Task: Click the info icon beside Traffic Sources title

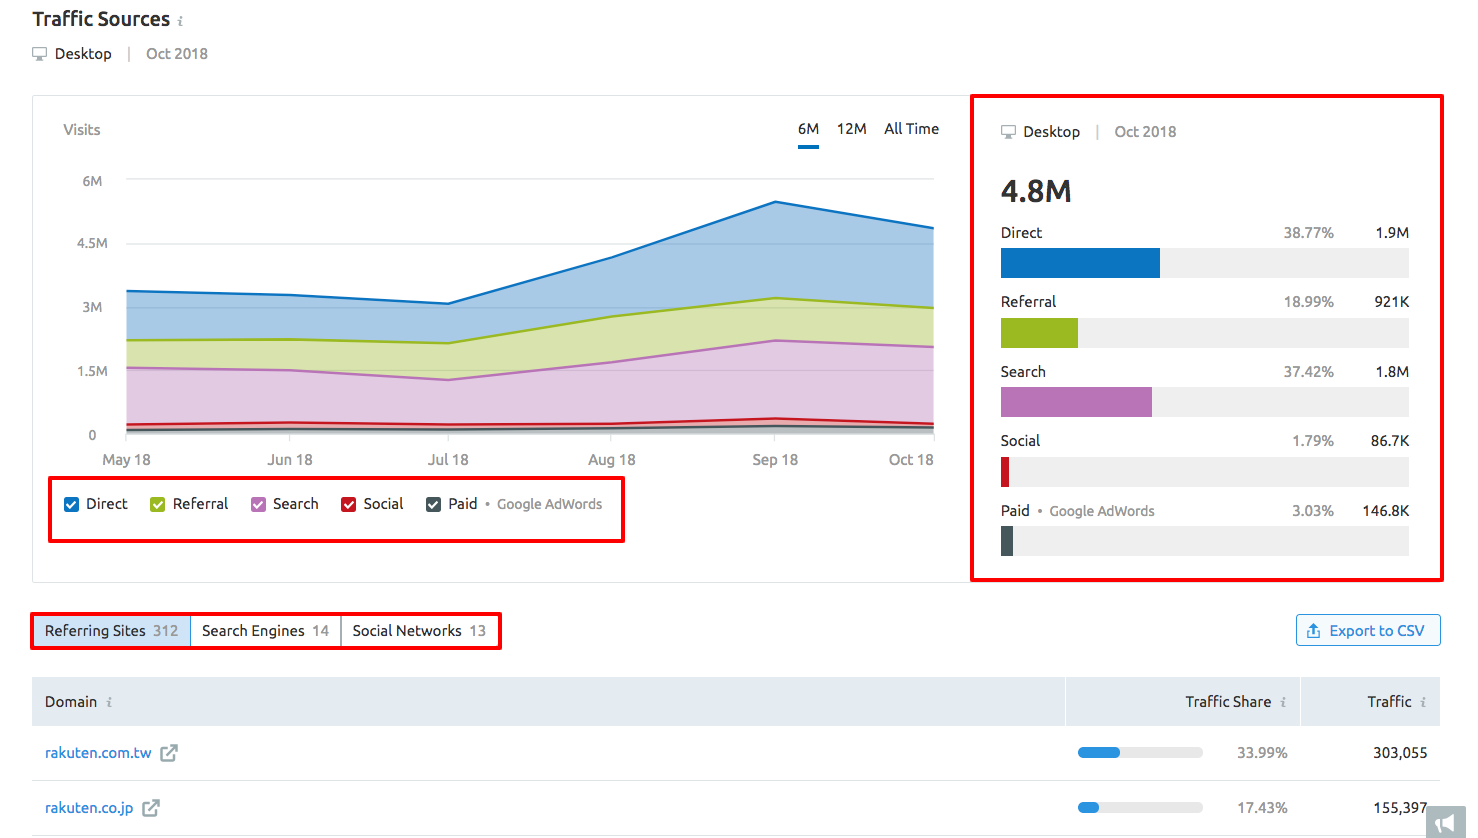Action: coord(180,21)
